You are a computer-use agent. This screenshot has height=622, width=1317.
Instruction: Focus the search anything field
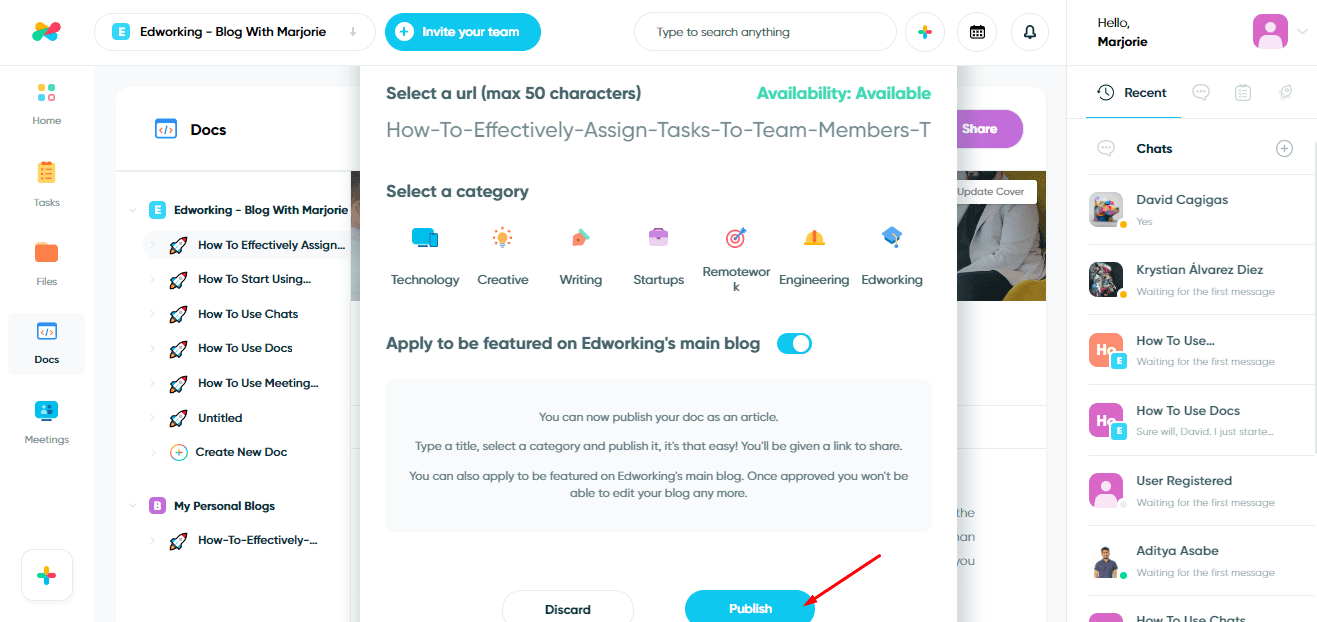click(765, 32)
